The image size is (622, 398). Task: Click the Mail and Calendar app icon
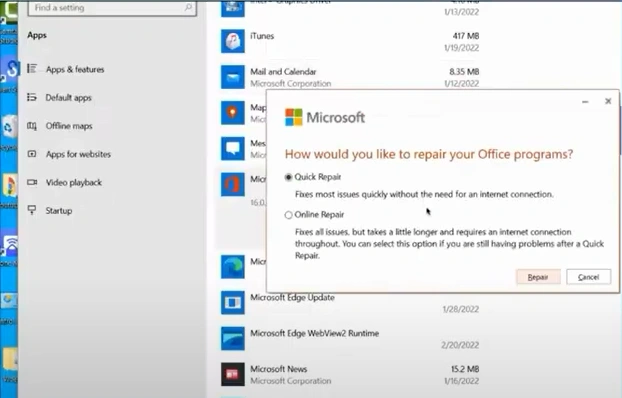point(232,77)
